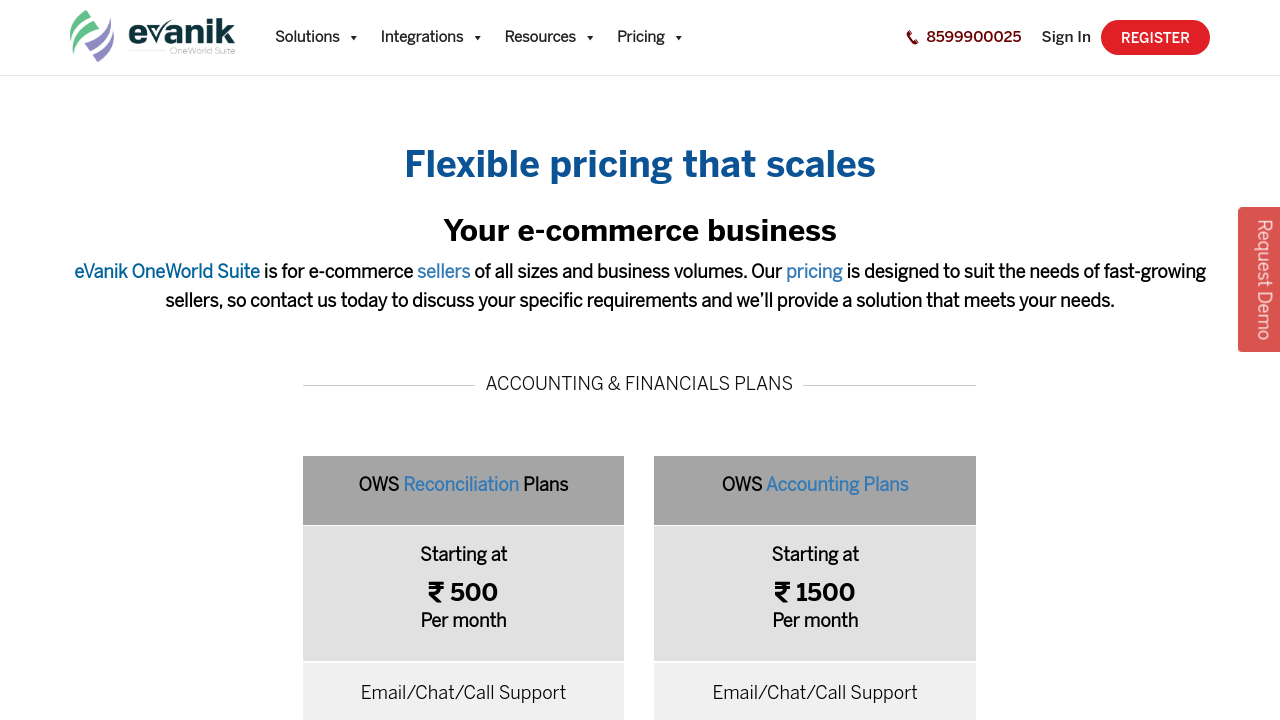Click the 'sellers' hyperlink in description
The height and width of the screenshot is (720, 1280).
(x=443, y=272)
